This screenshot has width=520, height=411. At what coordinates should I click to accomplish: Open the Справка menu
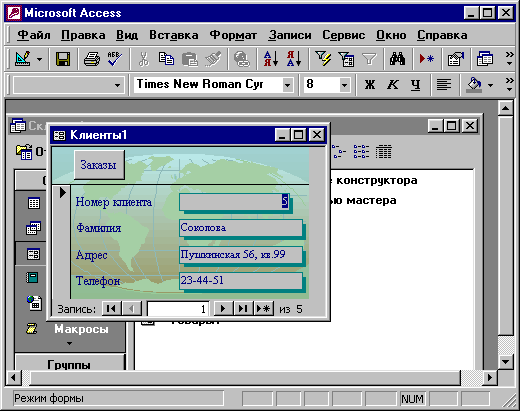[x=442, y=35]
